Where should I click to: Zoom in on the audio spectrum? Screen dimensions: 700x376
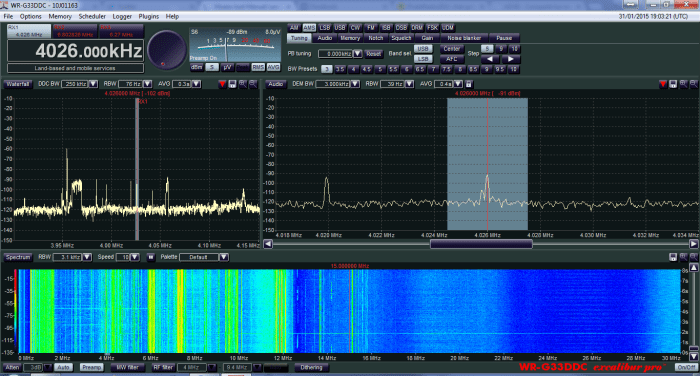(683, 84)
